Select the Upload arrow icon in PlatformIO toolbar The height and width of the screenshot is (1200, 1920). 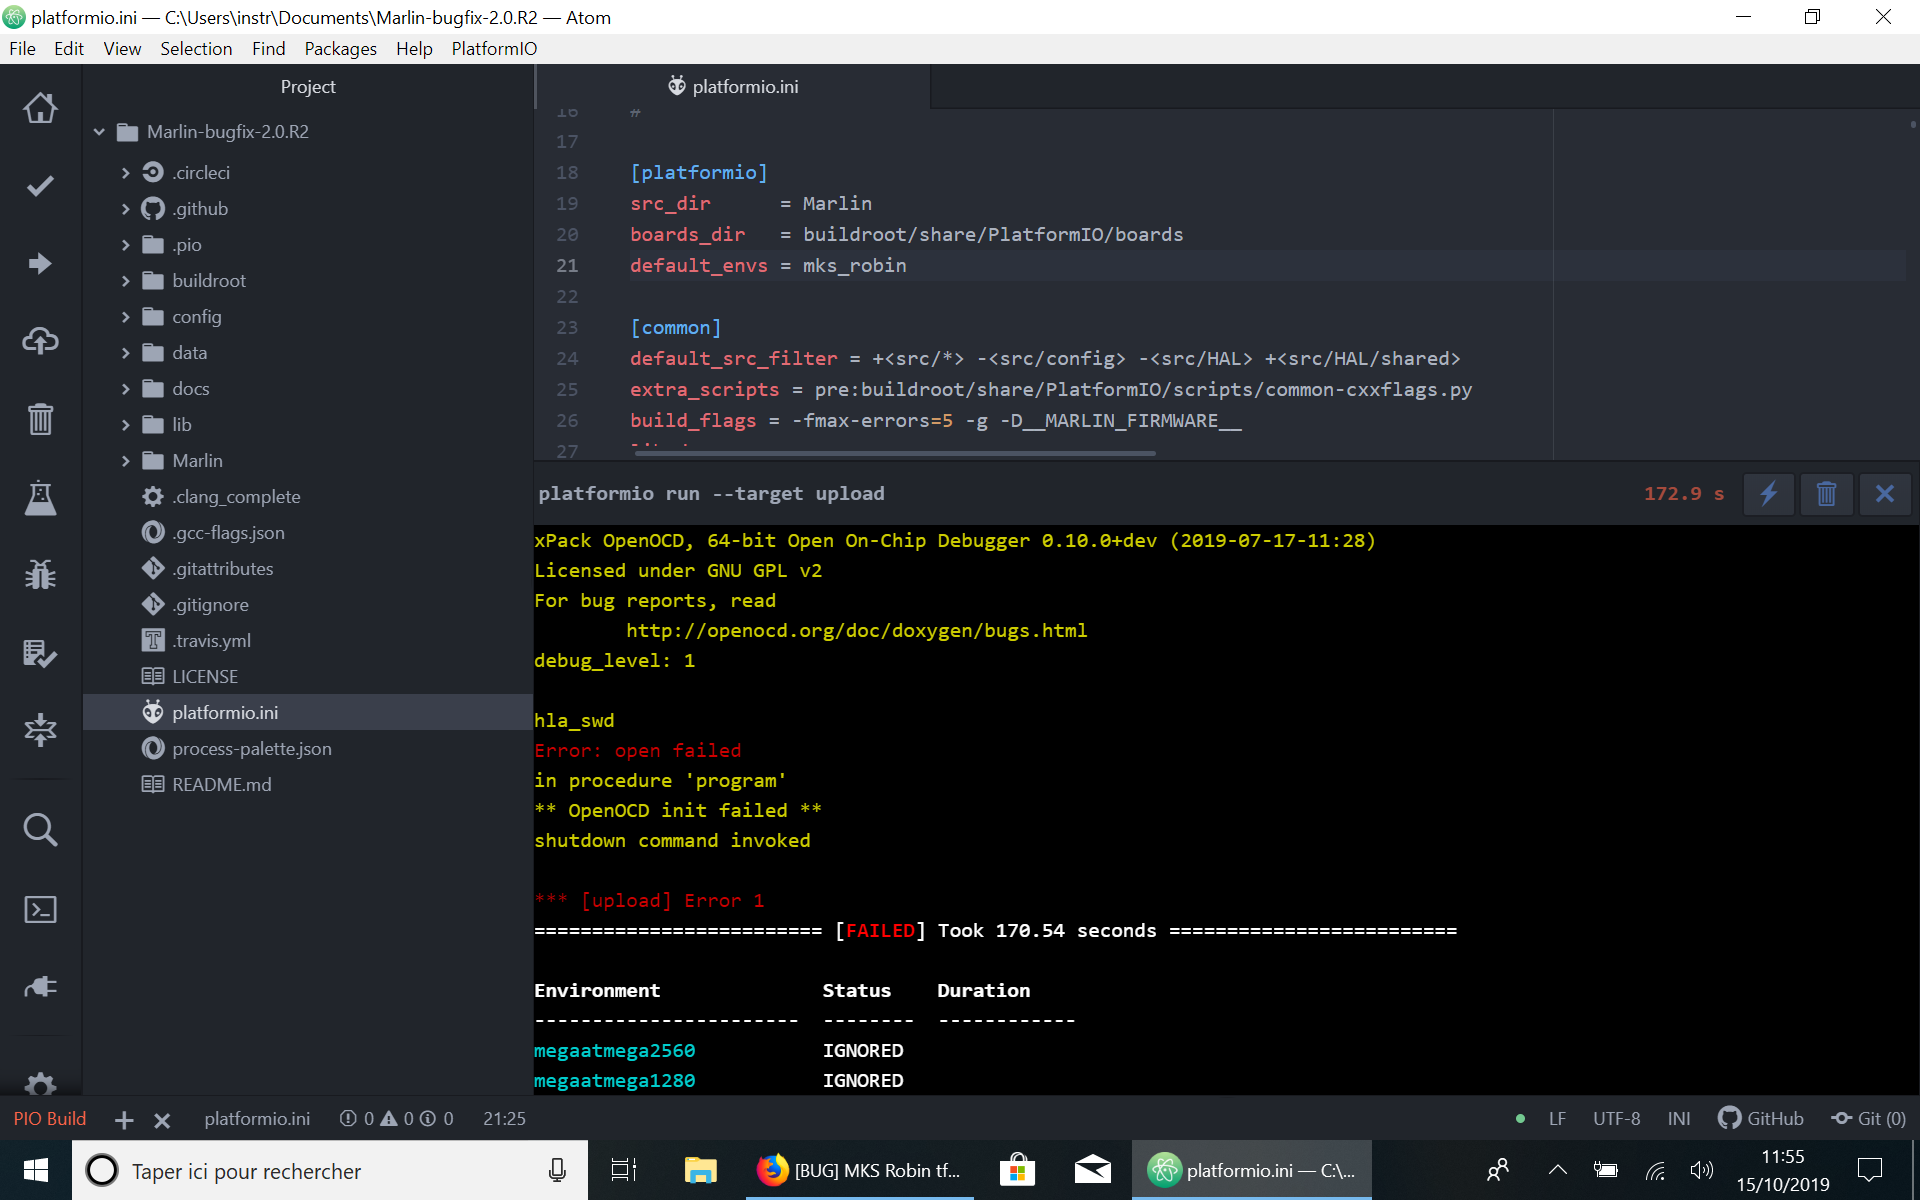pos(40,263)
